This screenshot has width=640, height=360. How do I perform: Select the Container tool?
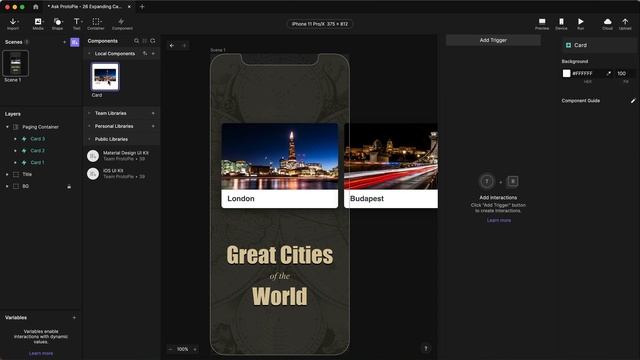coord(96,24)
